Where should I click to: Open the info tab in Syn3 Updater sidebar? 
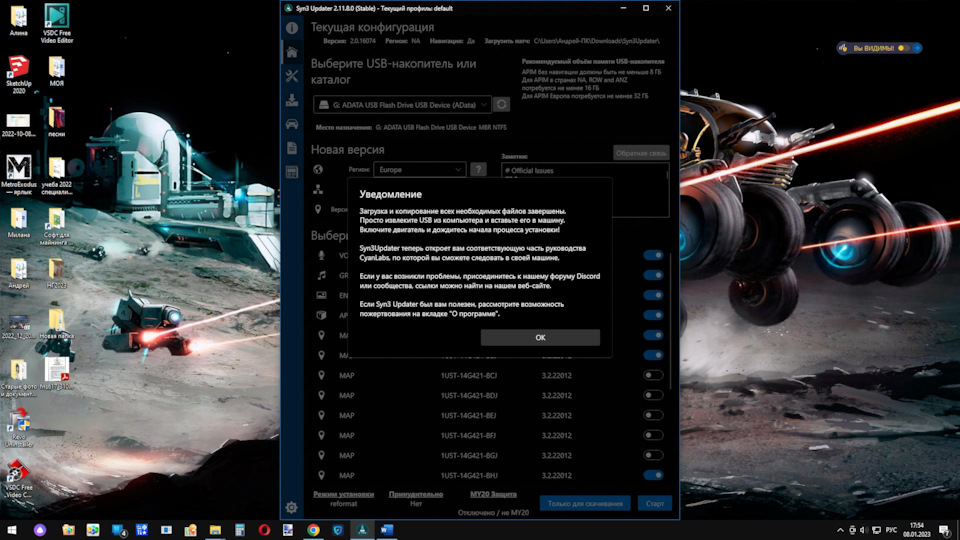(292, 28)
